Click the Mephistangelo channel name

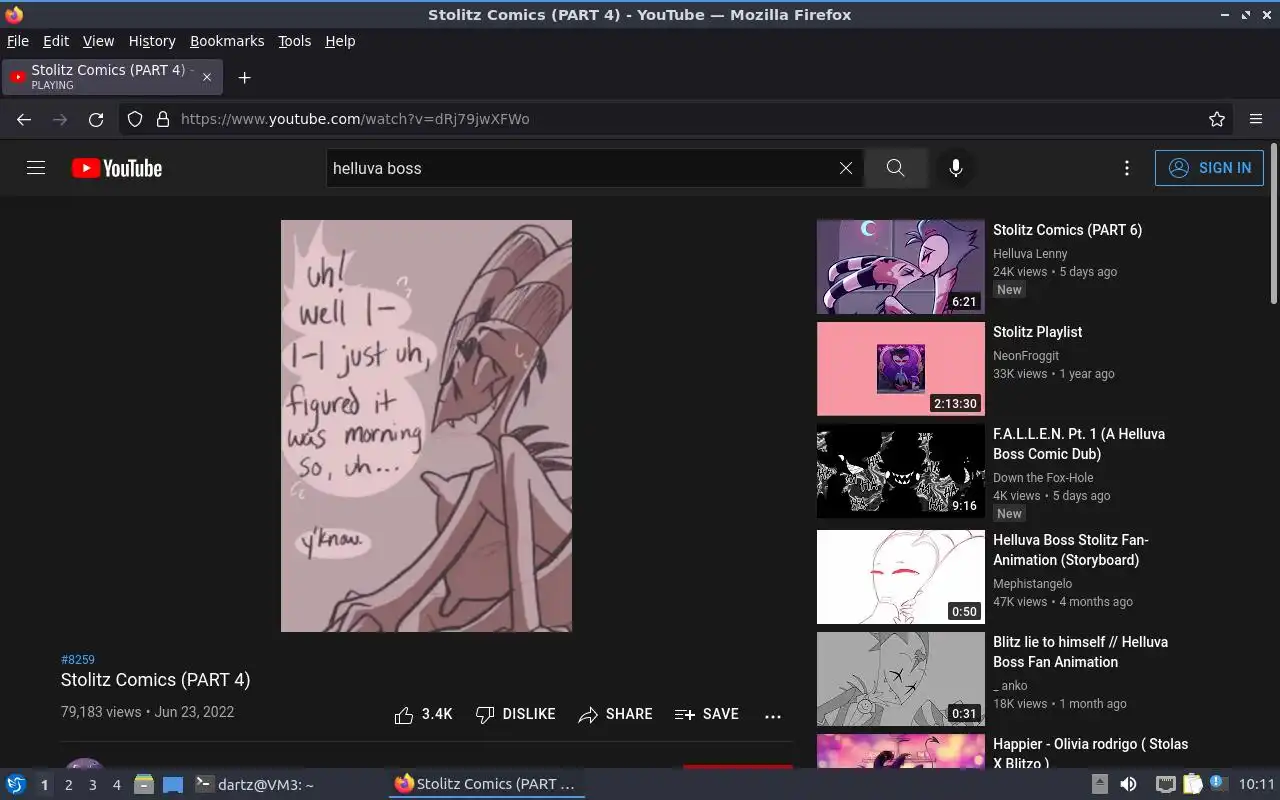coord(1032,584)
